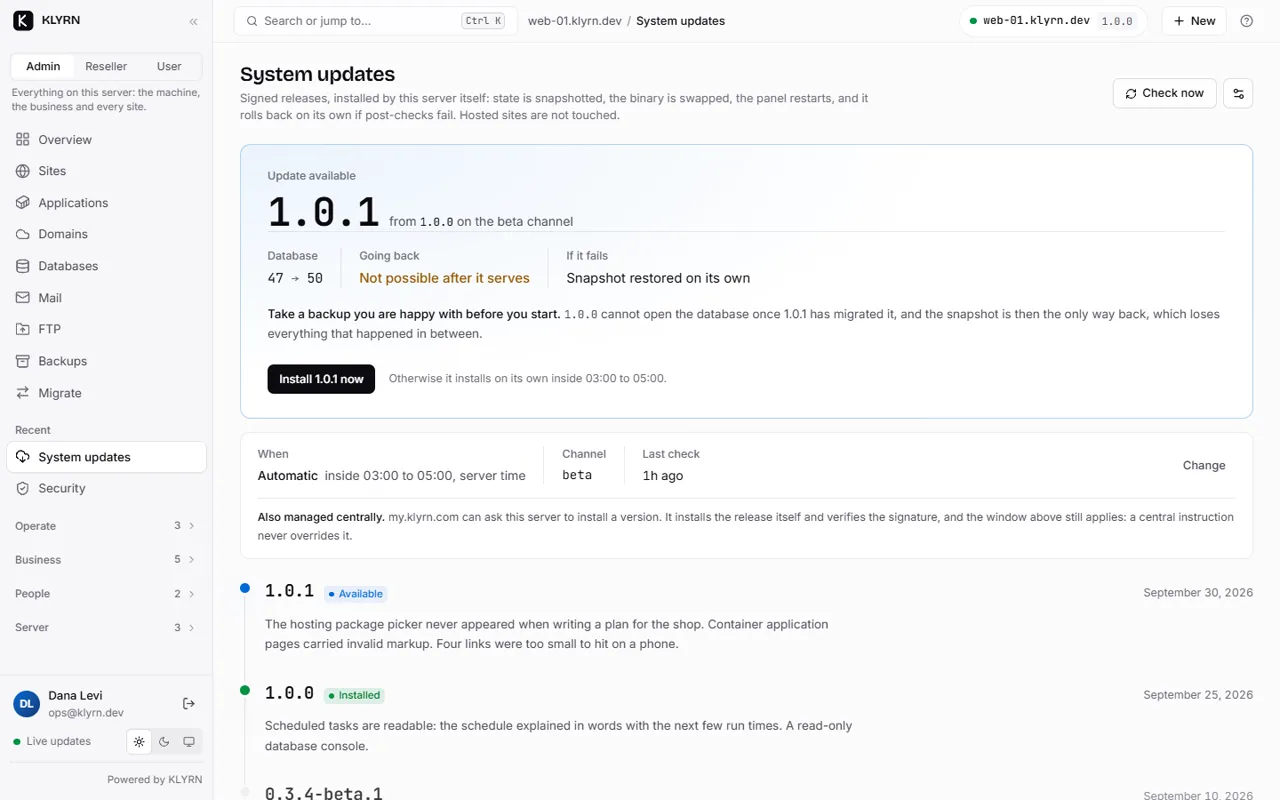Image resolution: width=1280 pixels, height=800 pixels.
Task: Click Change for update schedule
Action: tap(1204, 465)
